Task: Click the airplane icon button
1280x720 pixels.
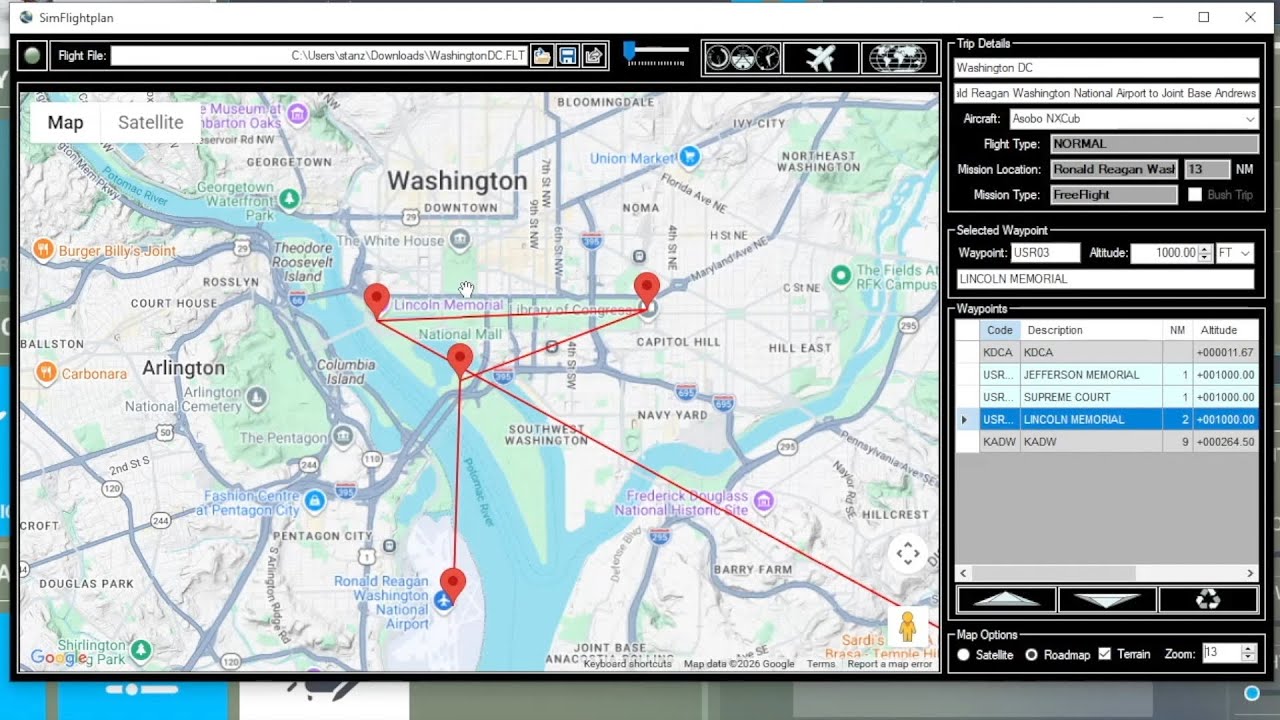Action: (x=820, y=58)
